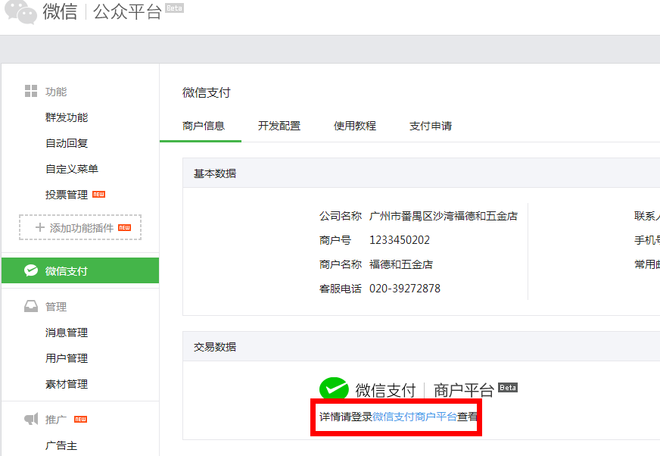The image size is (660, 456).
Task: Click the value 福德和五金店 after 商户名称
Action: [x=401, y=264]
